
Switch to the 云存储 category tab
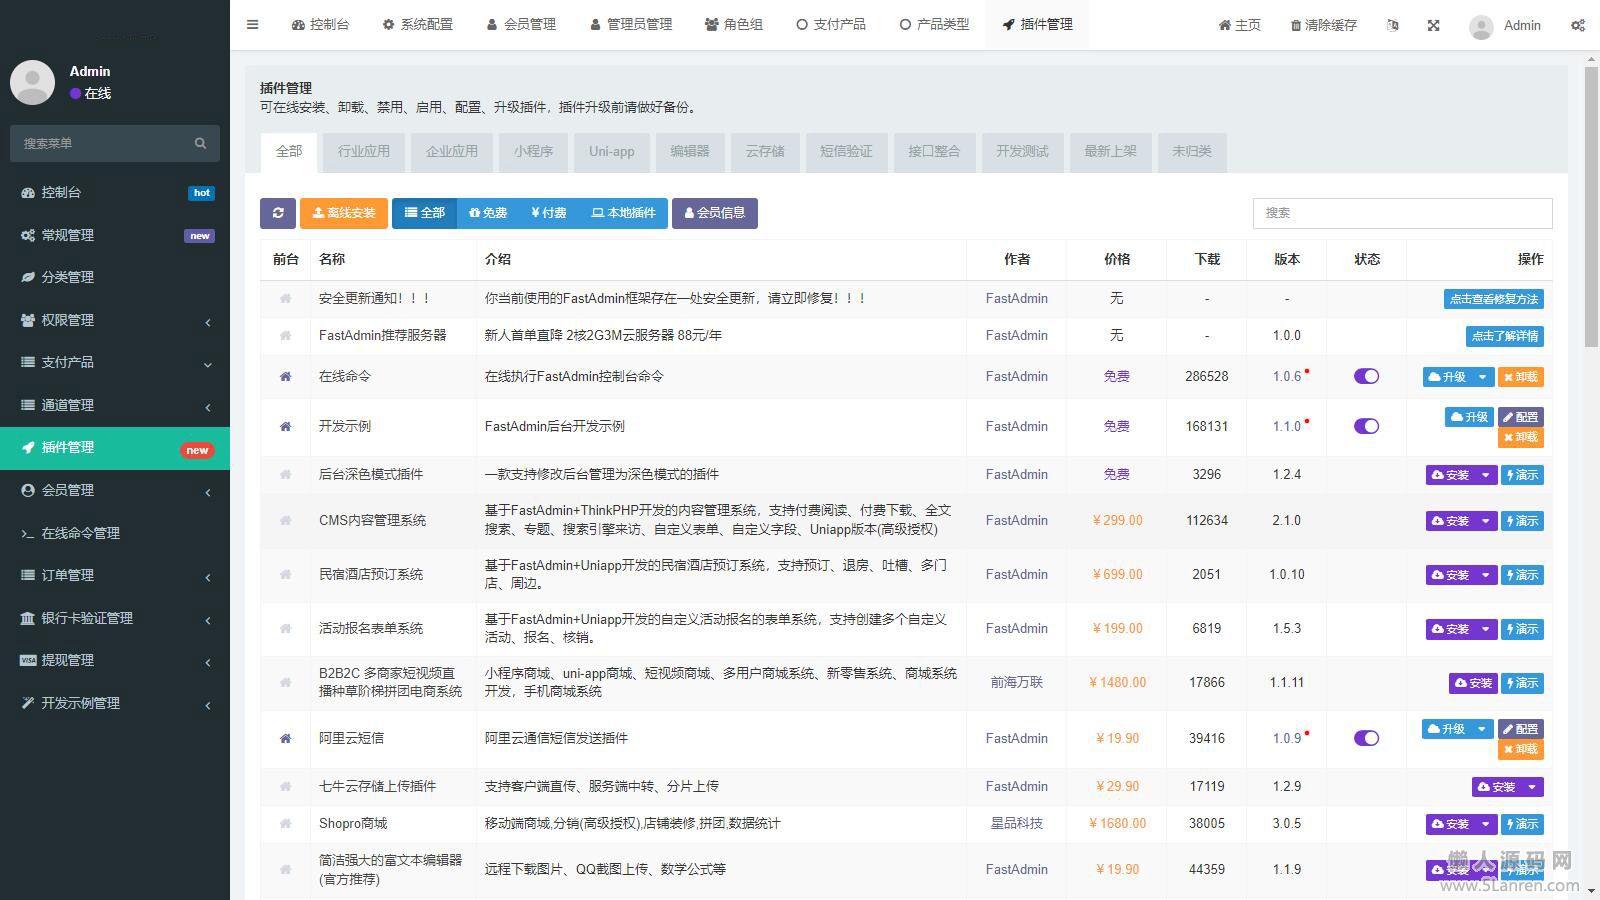(764, 152)
